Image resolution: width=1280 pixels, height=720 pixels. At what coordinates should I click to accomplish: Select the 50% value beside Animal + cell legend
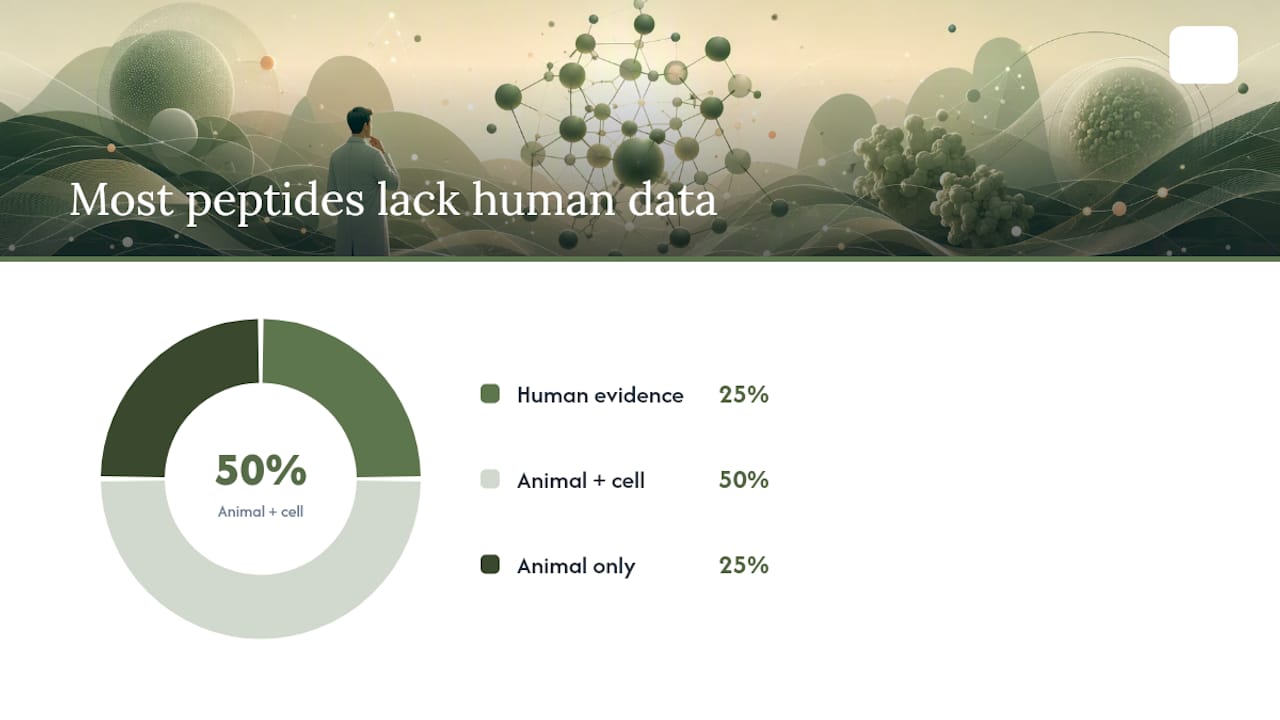(744, 480)
